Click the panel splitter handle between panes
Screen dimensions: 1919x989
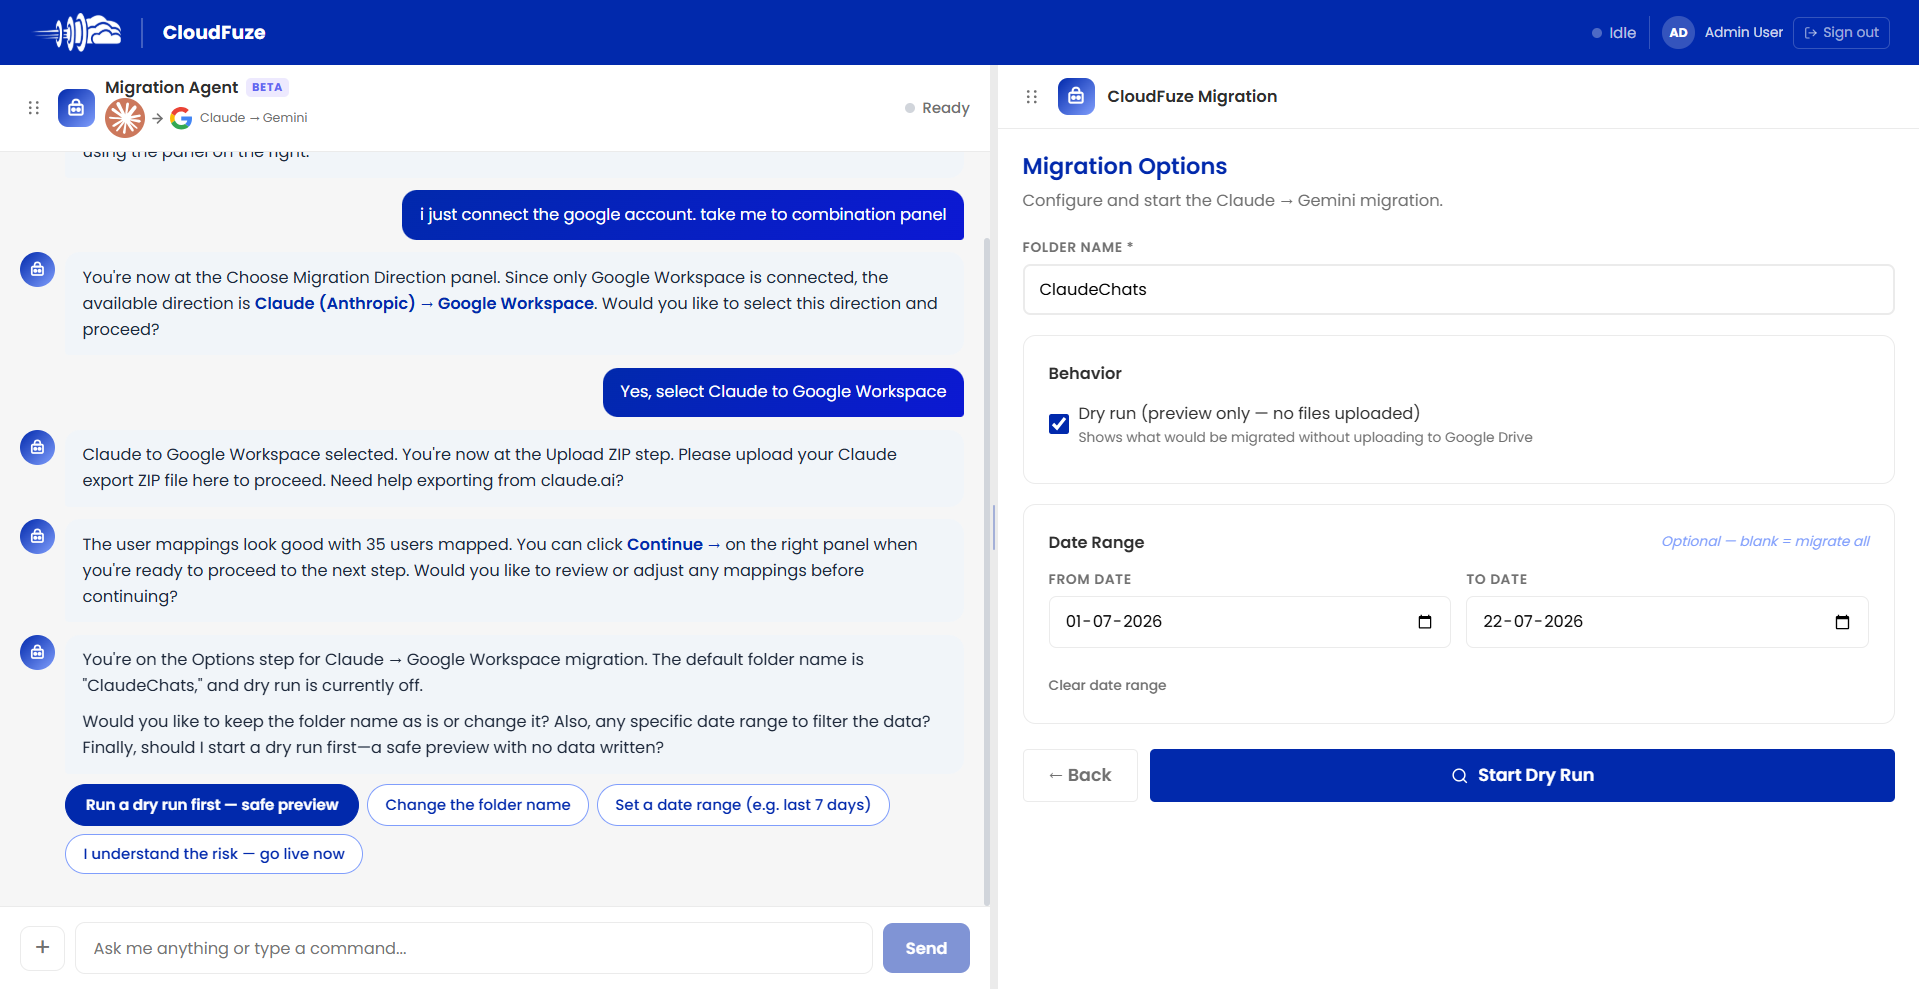point(994,527)
